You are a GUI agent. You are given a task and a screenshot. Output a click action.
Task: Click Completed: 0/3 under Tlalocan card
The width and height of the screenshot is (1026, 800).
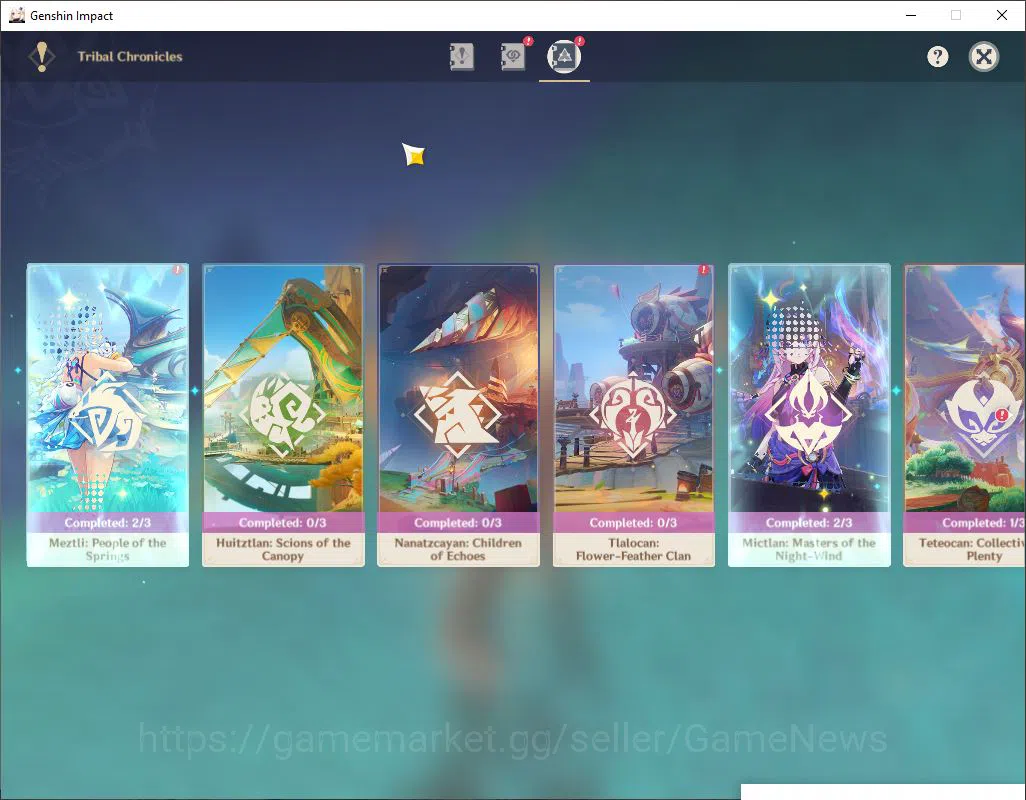point(633,523)
